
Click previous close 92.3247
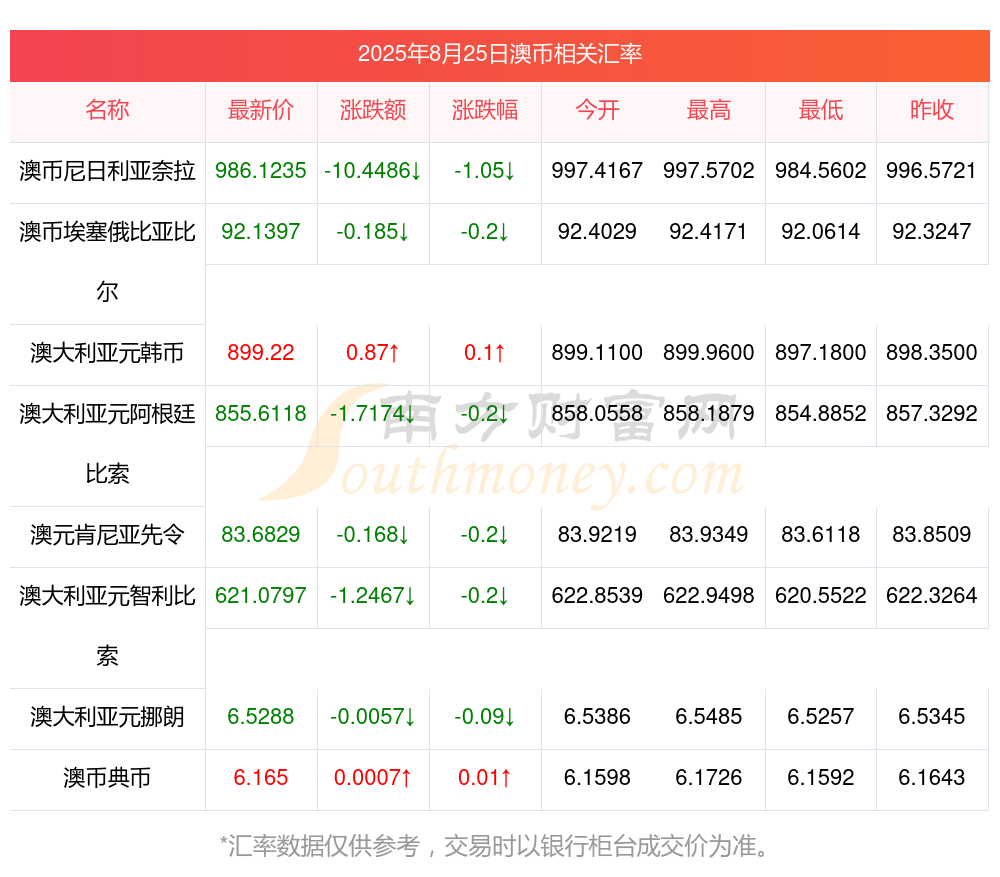932,232
